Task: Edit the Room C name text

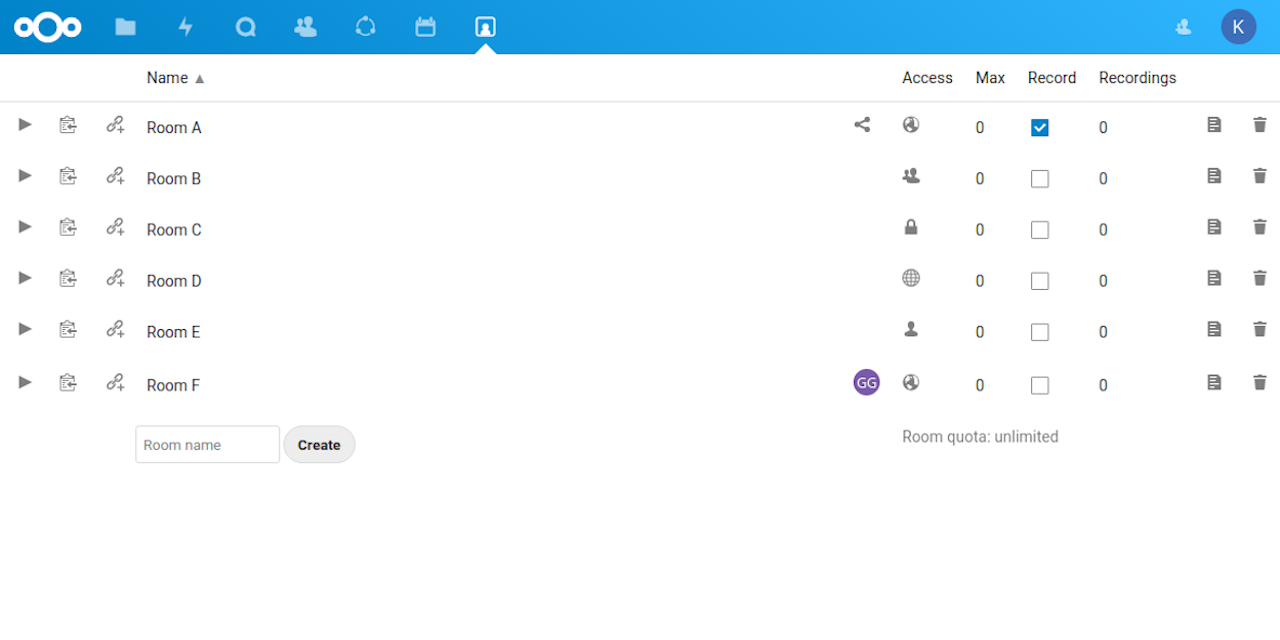Action: pyautogui.click(x=174, y=230)
